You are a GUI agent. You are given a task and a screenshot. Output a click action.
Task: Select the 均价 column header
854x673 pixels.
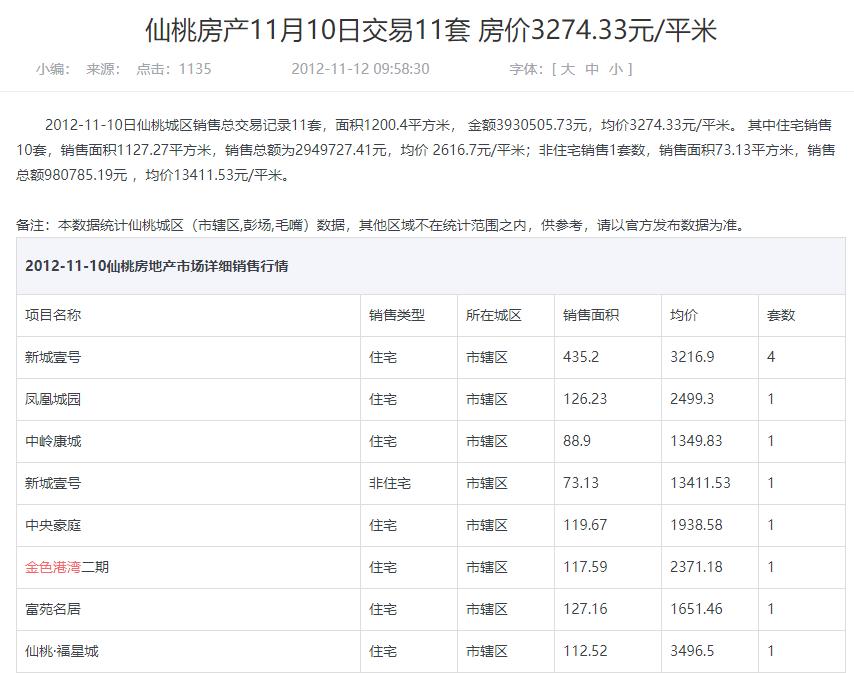click(684, 313)
